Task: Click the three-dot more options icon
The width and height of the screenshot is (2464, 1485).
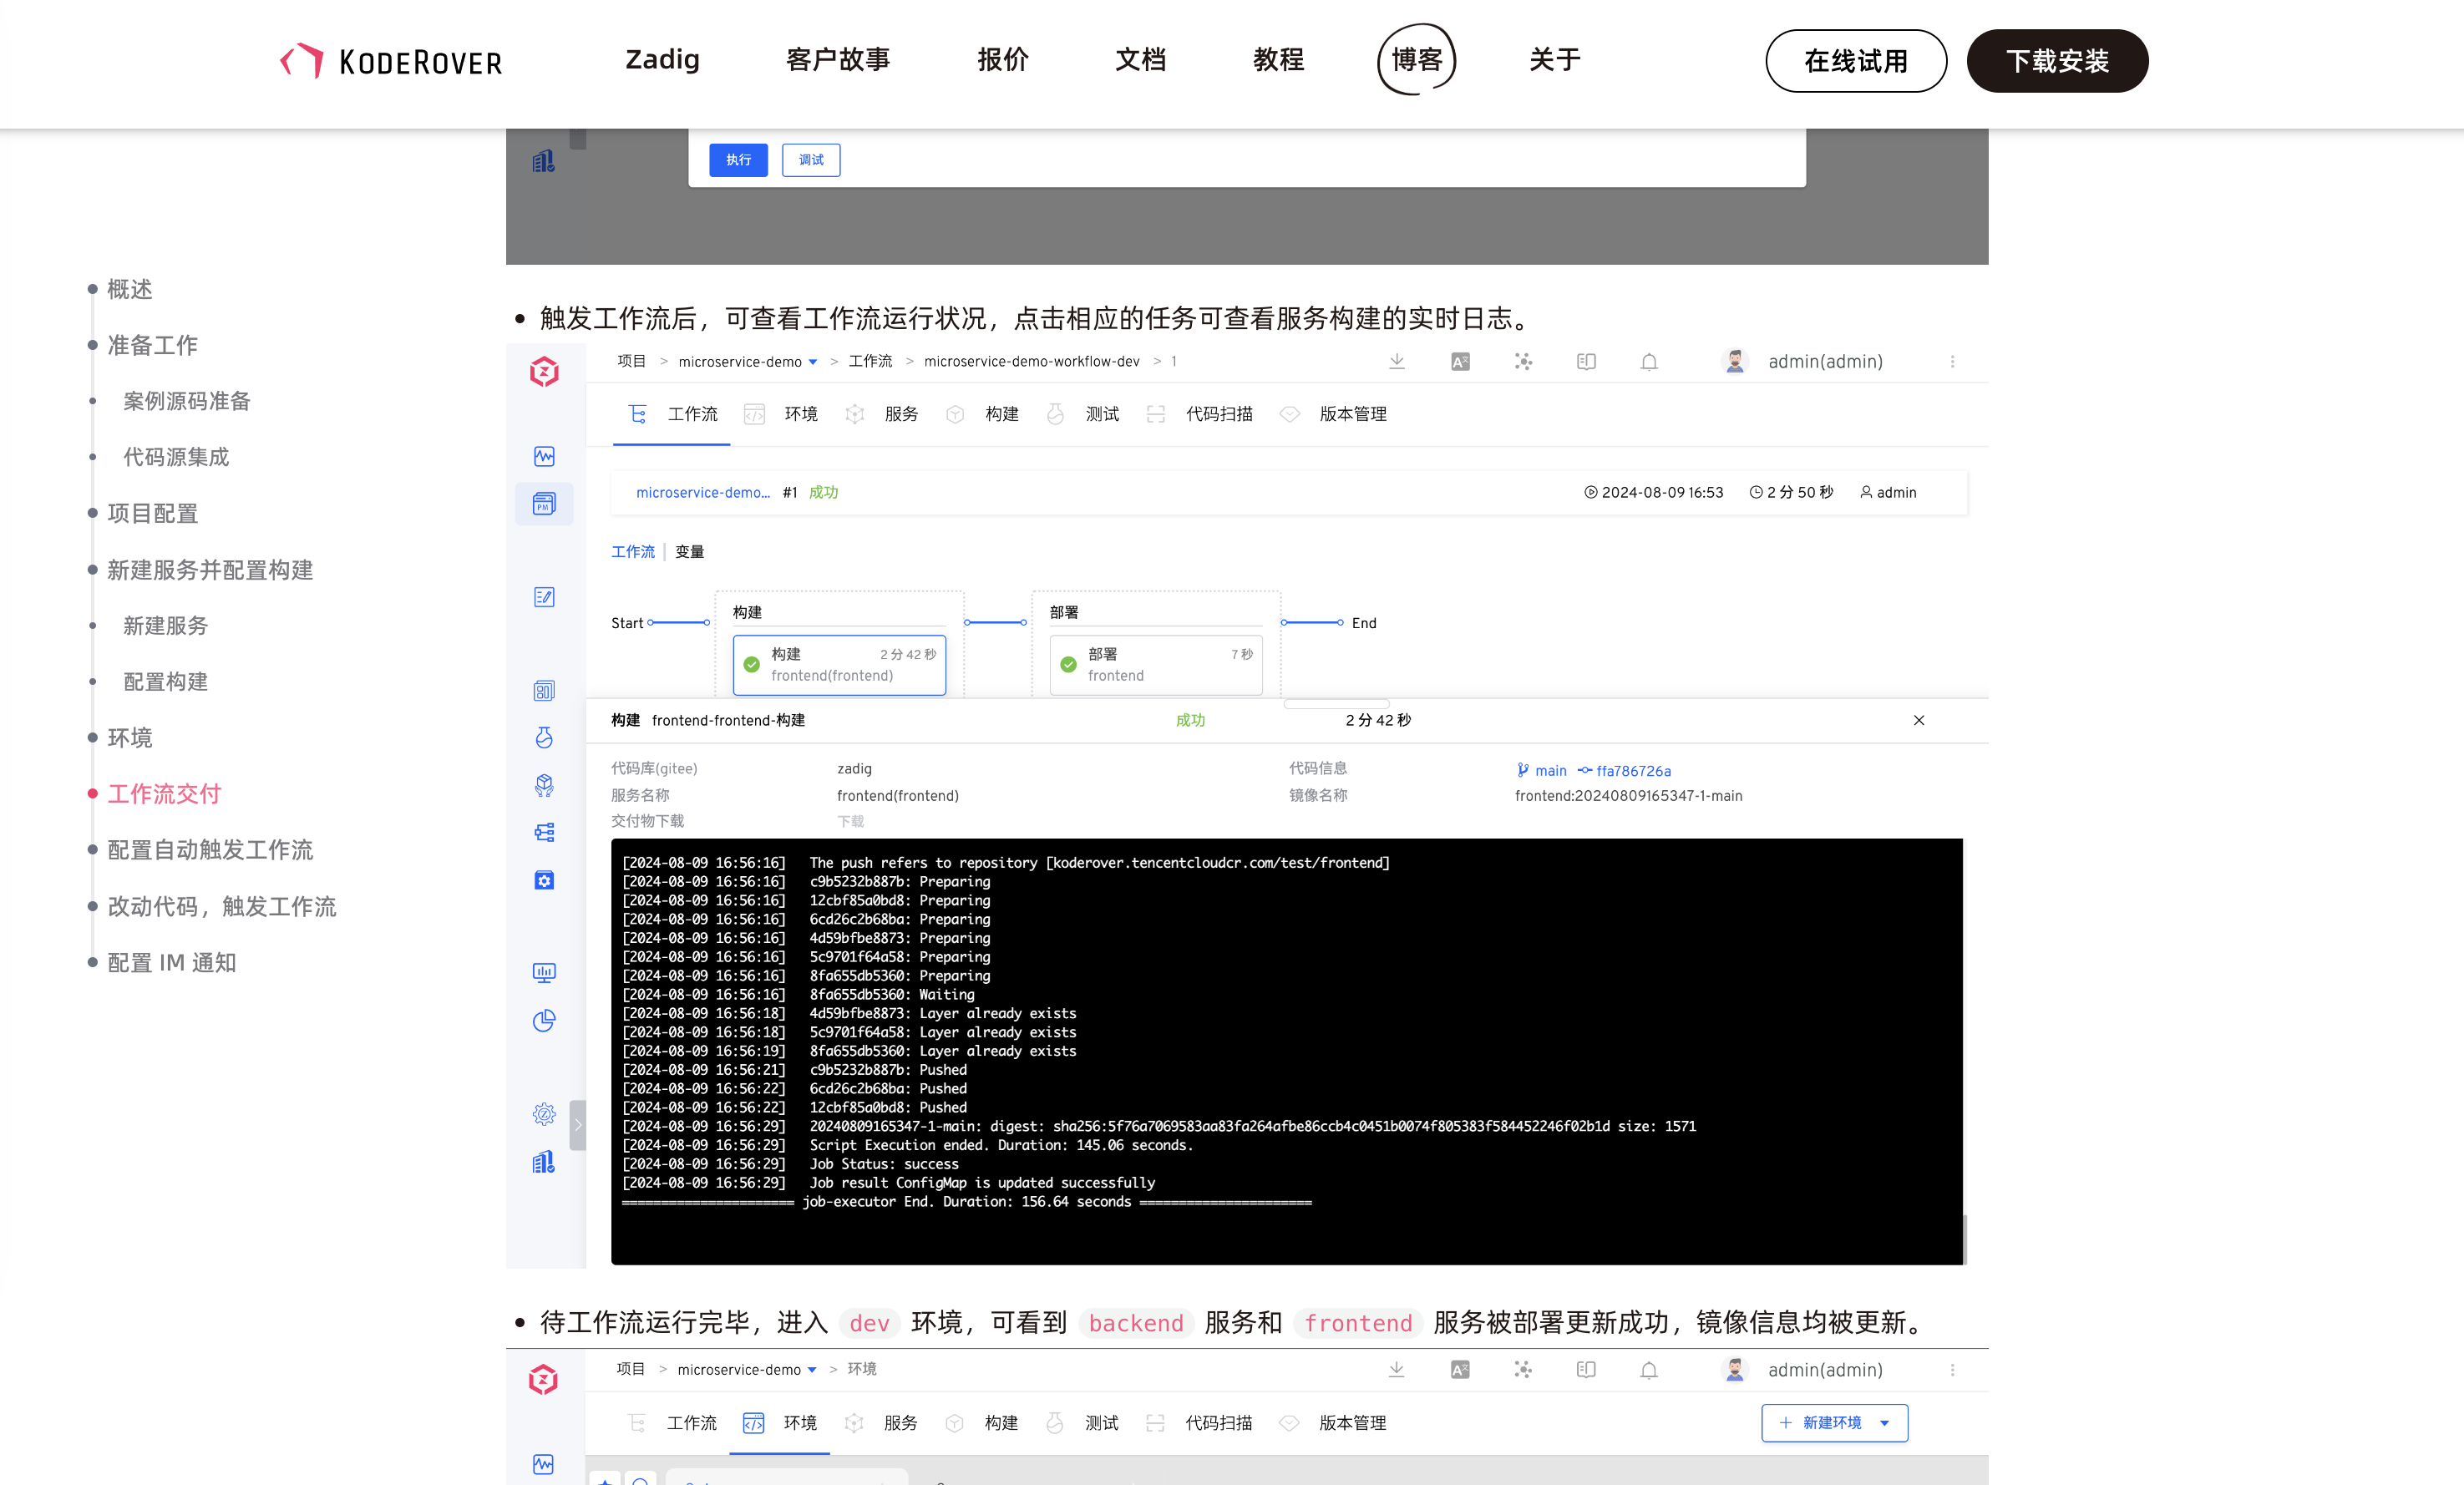Action: [1952, 361]
